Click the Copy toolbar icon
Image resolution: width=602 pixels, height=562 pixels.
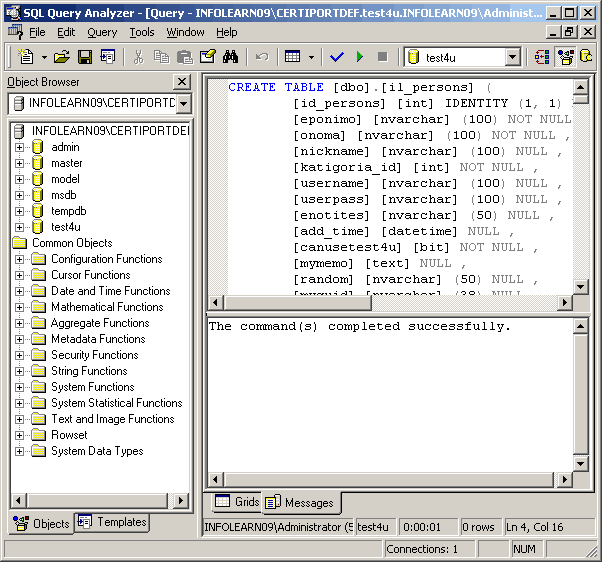[x=161, y=57]
